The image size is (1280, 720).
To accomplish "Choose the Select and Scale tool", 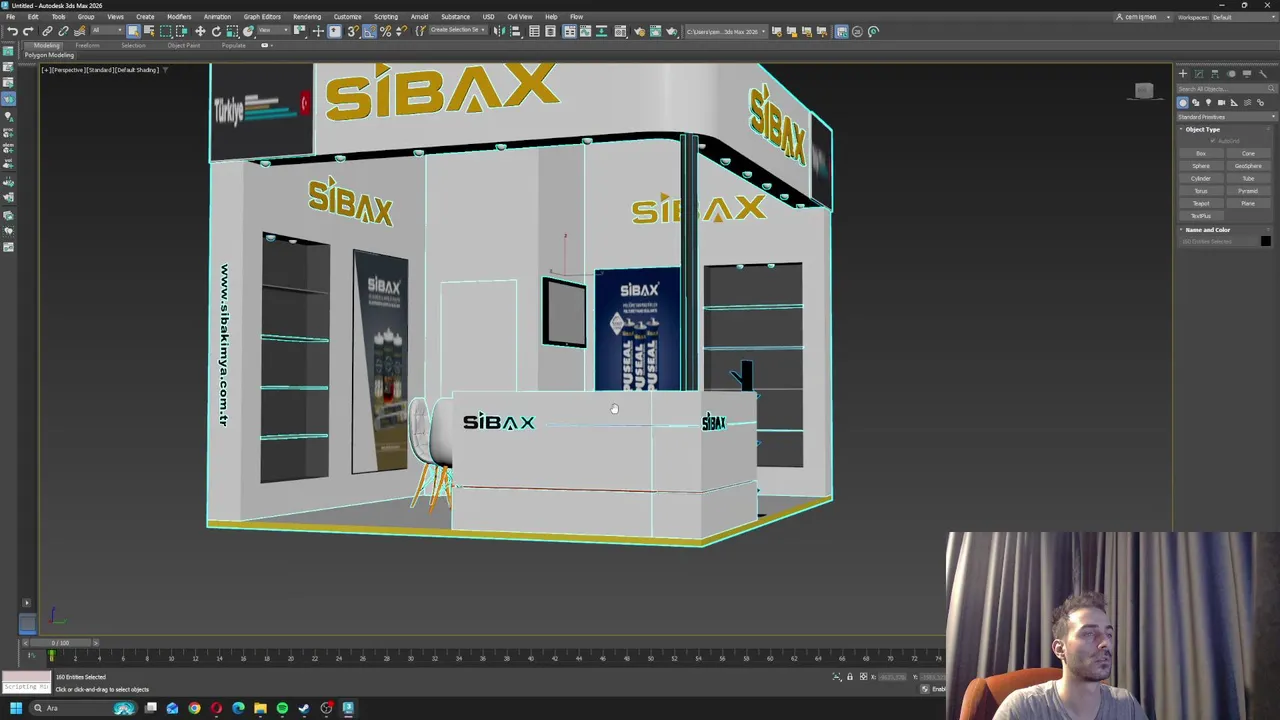I will [x=232, y=32].
